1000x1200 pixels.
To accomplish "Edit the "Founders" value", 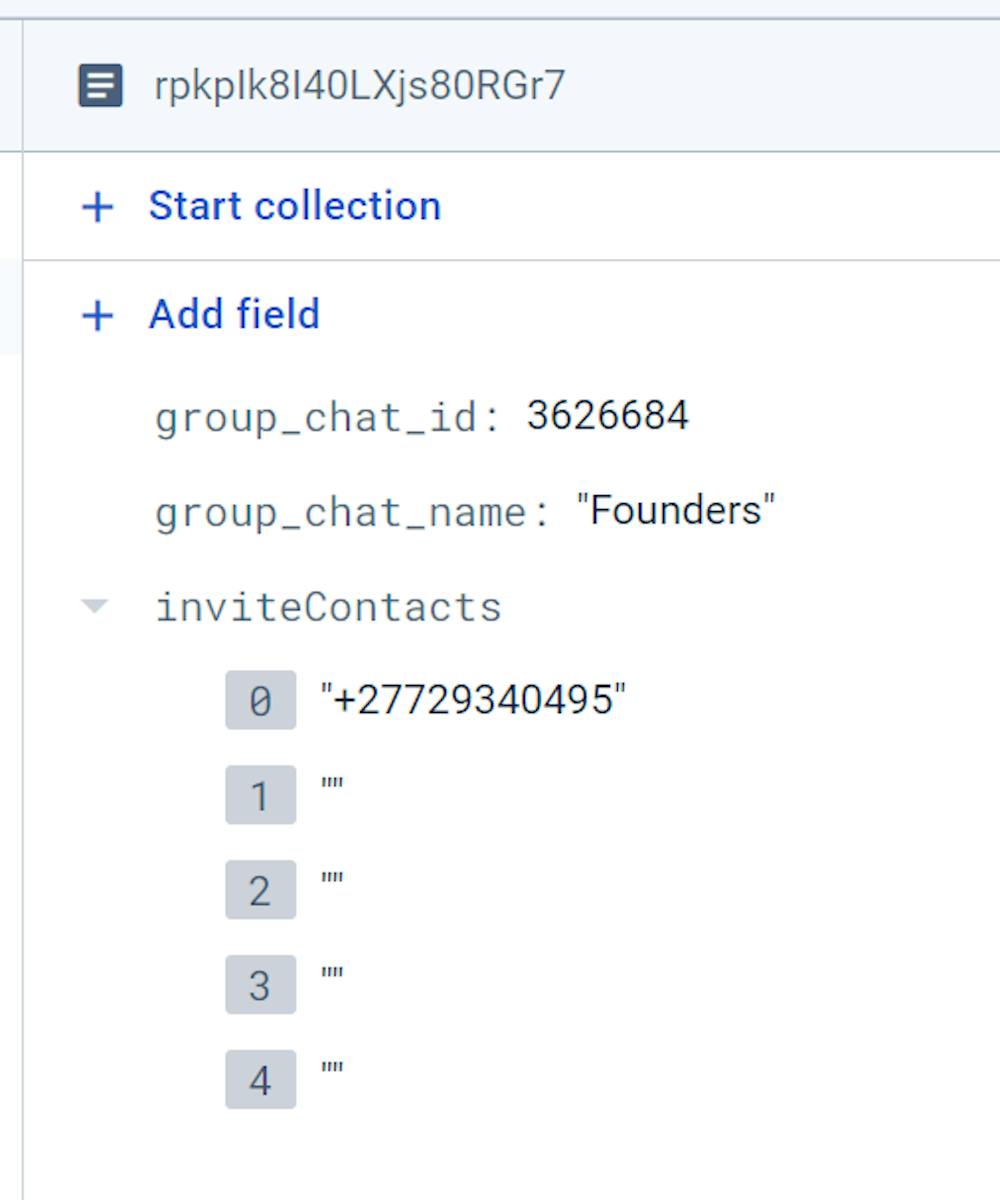I will (x=676, y=510).
